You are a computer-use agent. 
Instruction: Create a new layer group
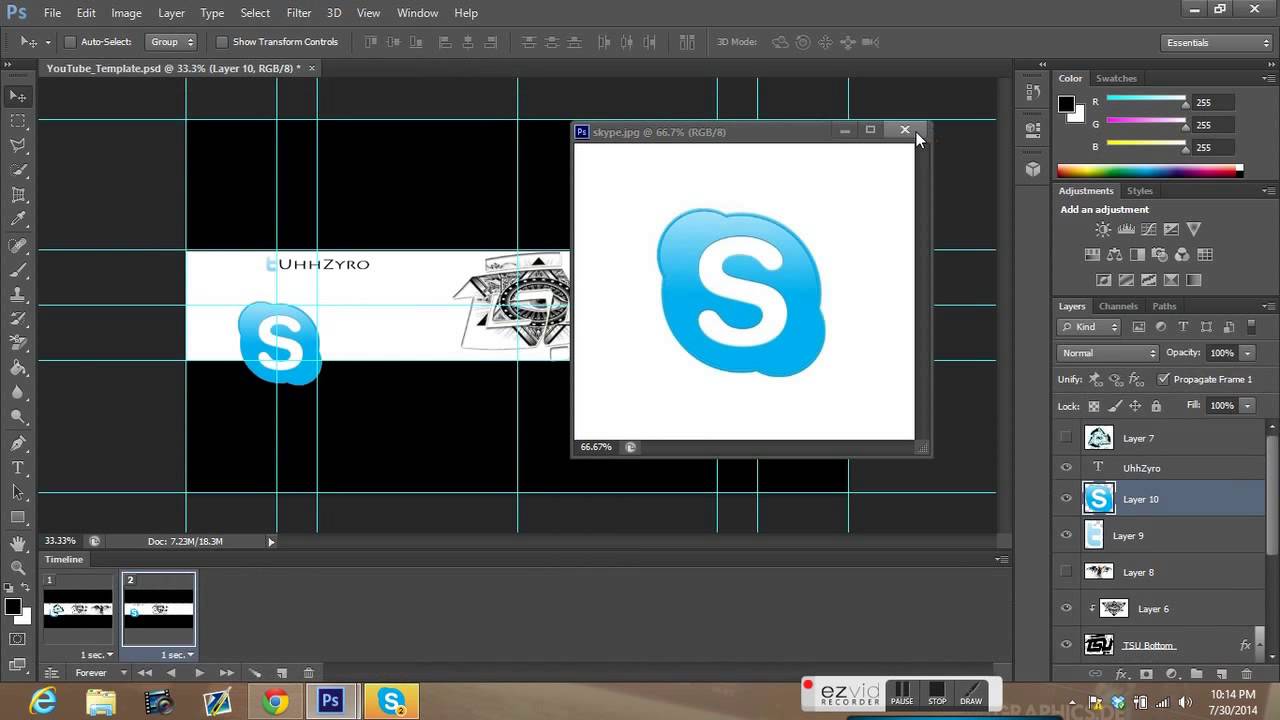pyautogui.click(x=1195, y=674)
